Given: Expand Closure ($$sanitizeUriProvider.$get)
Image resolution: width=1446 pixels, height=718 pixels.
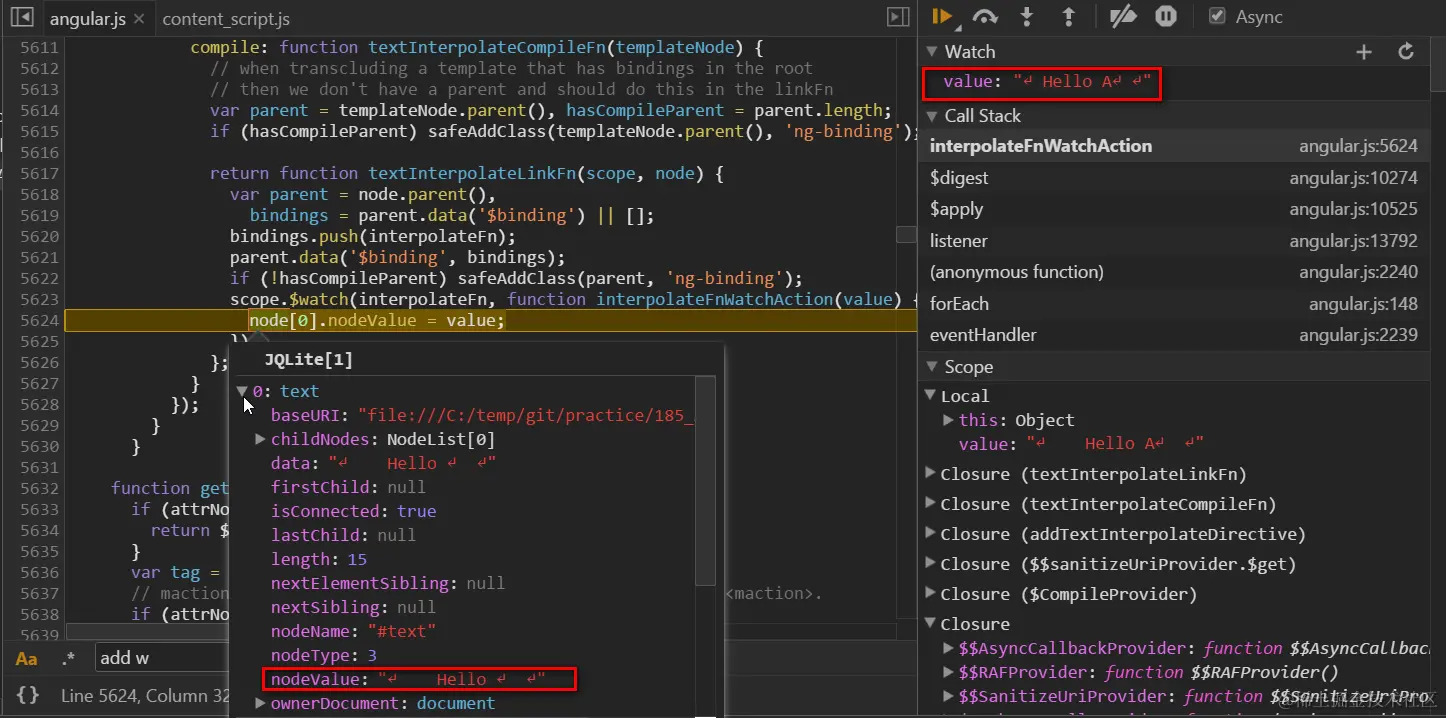Looking at the screenshot, I should point(931,564).
